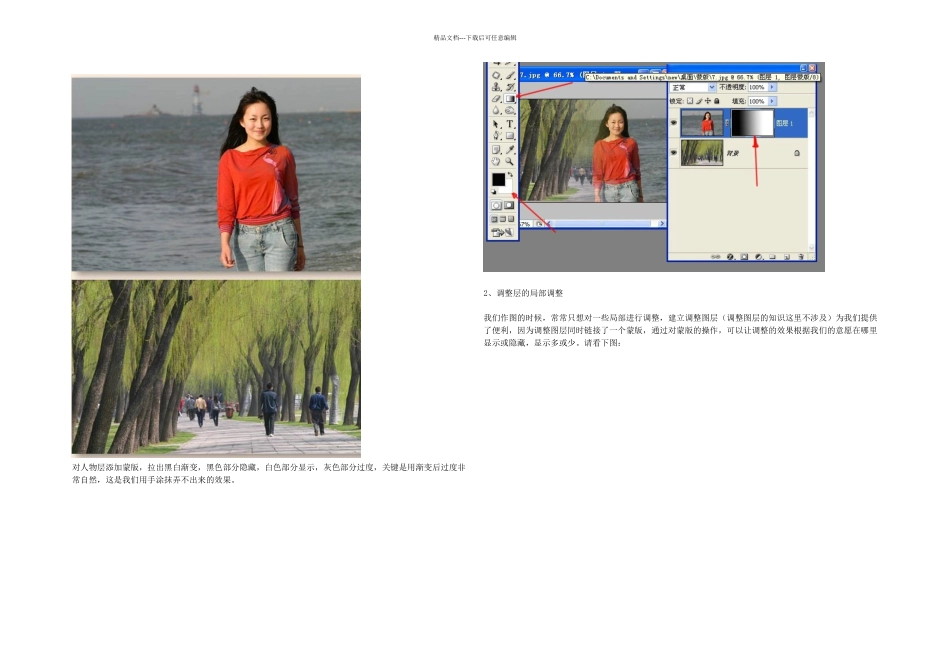950x672 pixels.
Task: Select the History Brush tool
Action: (511, 87)
